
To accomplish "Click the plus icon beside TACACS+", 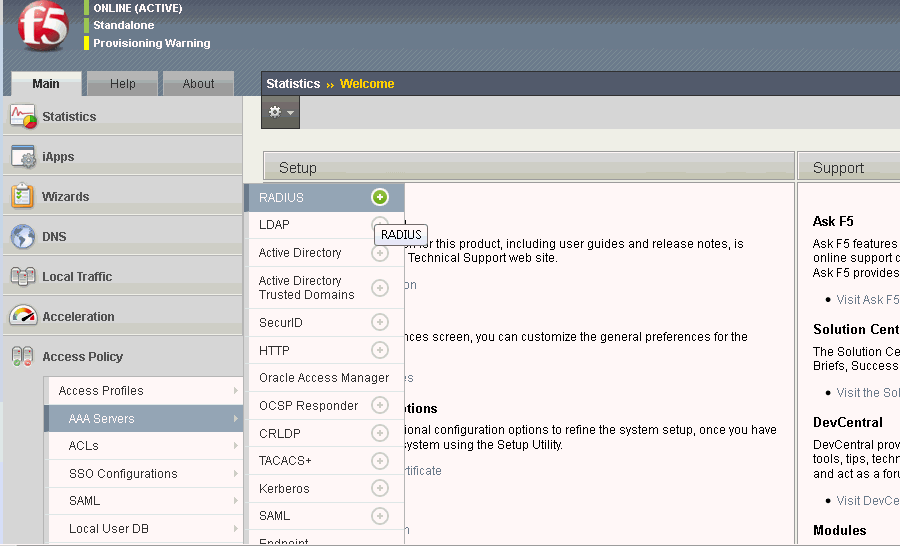I will click(x=379, y=461).
